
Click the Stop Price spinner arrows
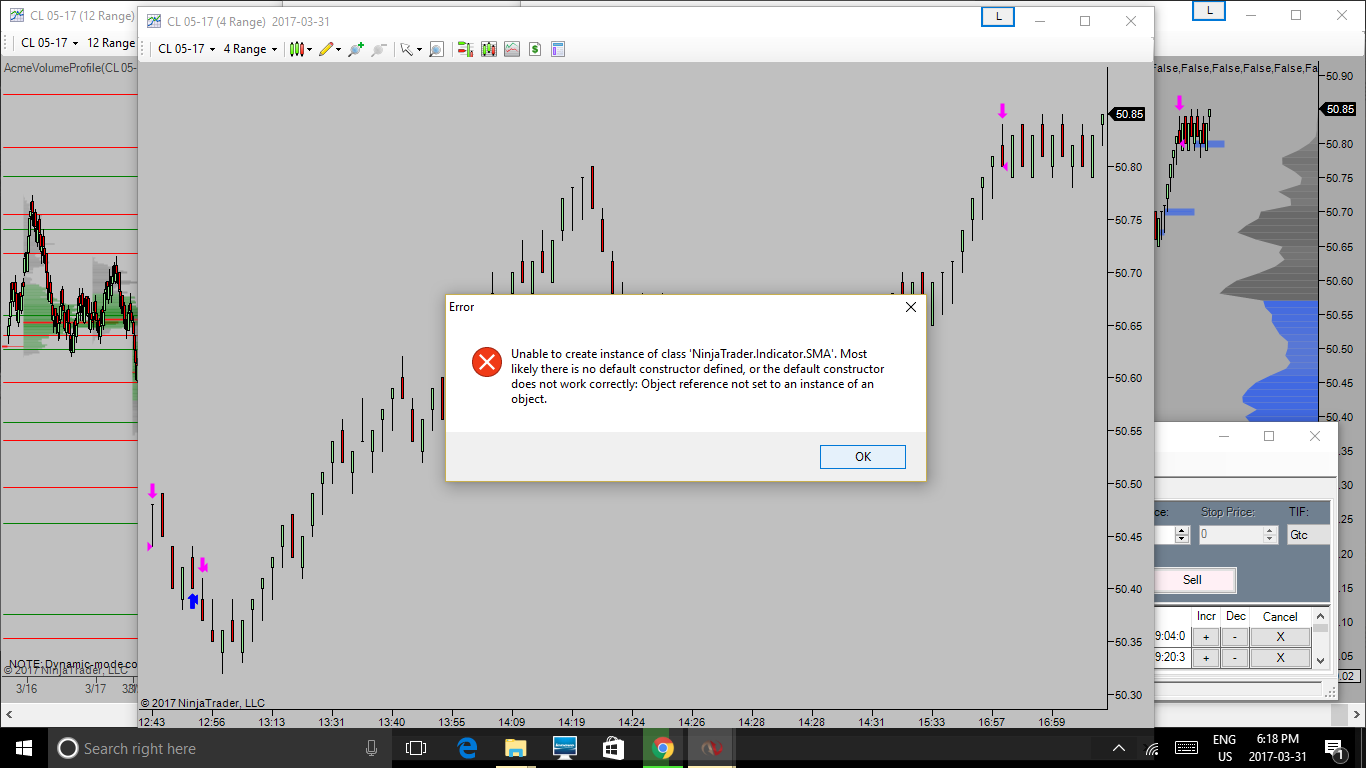(1270, 535)
